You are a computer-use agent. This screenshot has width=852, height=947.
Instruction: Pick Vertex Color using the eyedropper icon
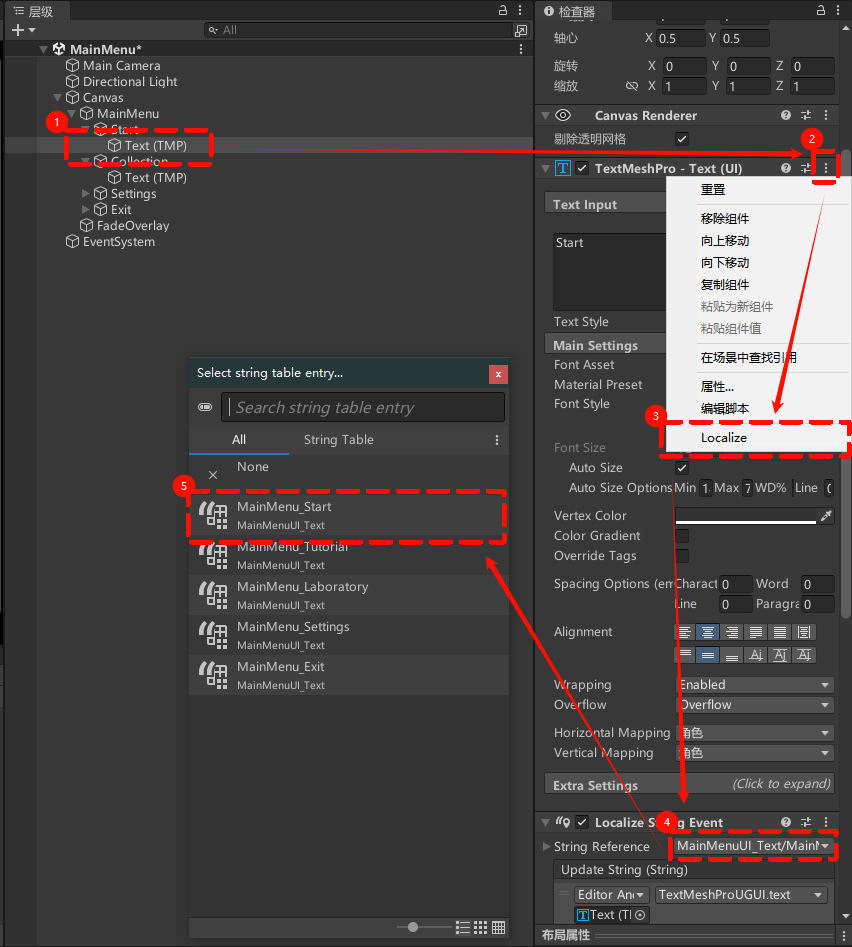tap(824, 515)
